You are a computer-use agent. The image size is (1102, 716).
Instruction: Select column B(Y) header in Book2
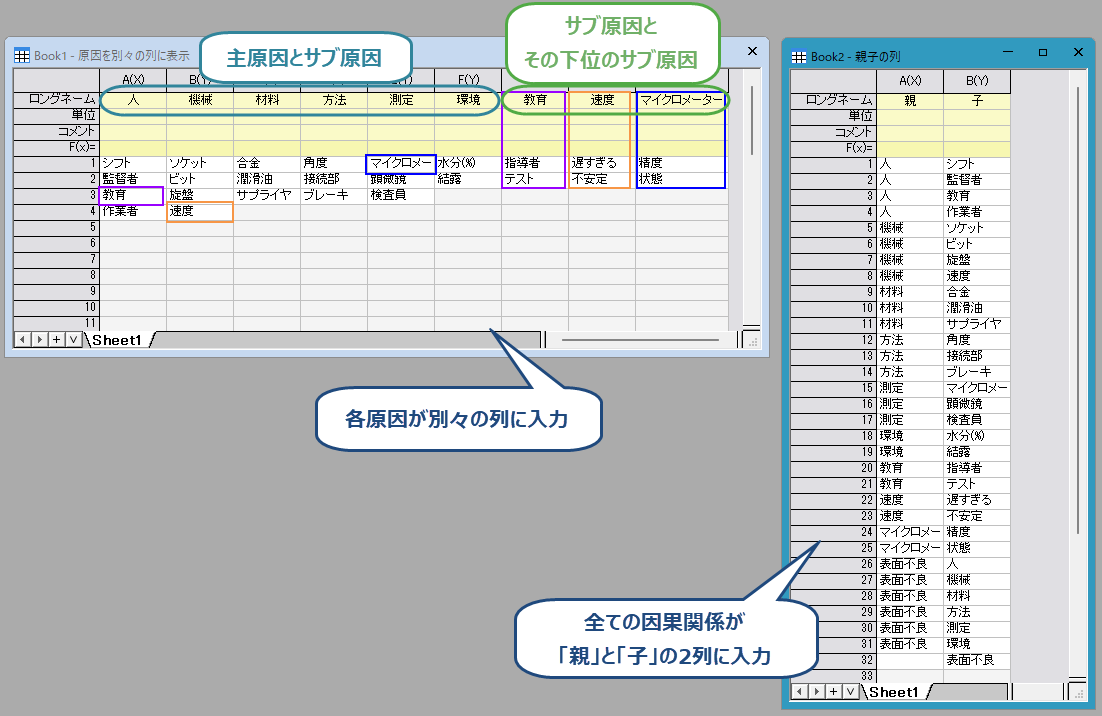point(976,81)
